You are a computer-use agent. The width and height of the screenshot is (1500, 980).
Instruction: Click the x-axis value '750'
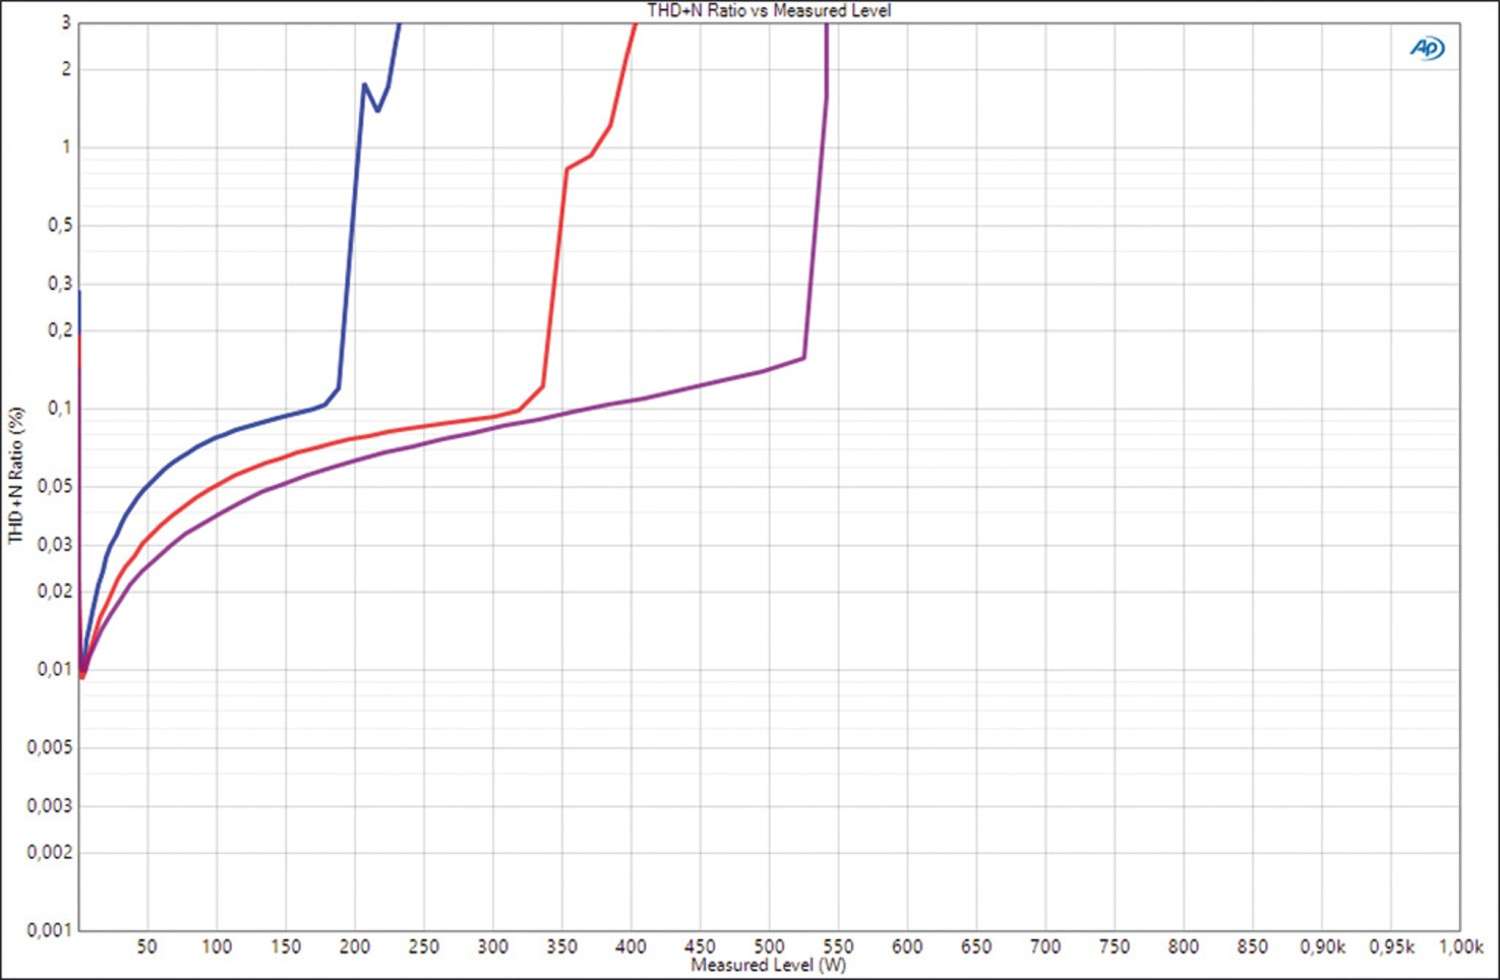tap(1114, 946)
